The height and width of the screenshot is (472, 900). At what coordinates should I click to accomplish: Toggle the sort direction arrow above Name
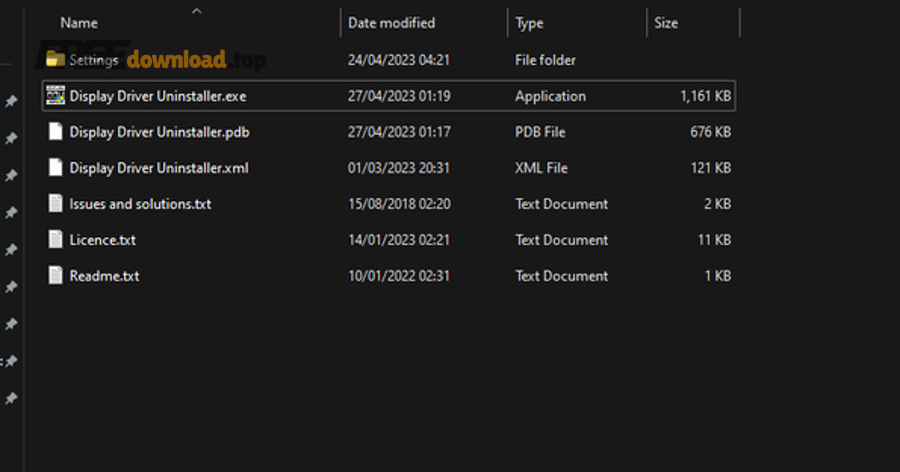coord(197,11)
